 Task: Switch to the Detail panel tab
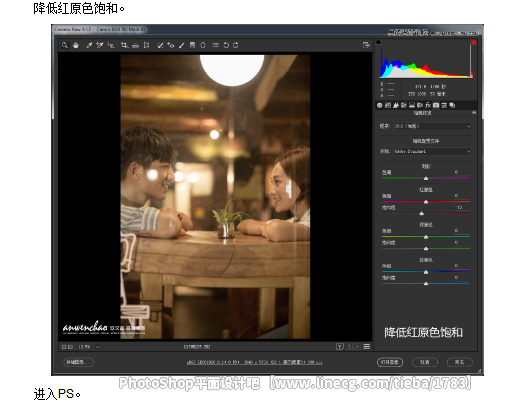396,105
